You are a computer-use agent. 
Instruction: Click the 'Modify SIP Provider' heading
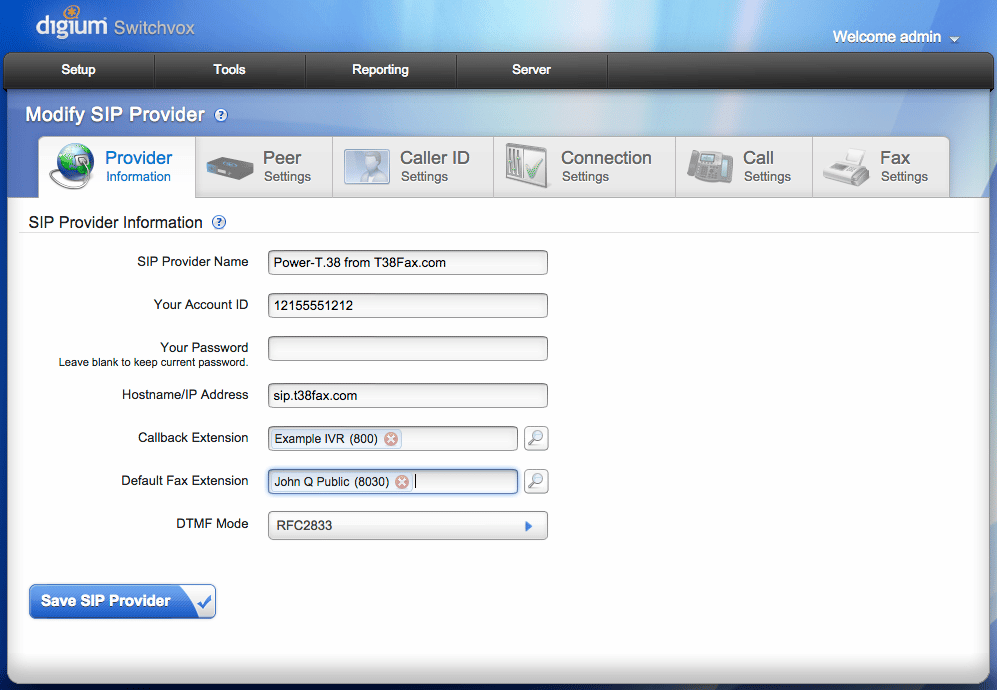pos(115,115)
